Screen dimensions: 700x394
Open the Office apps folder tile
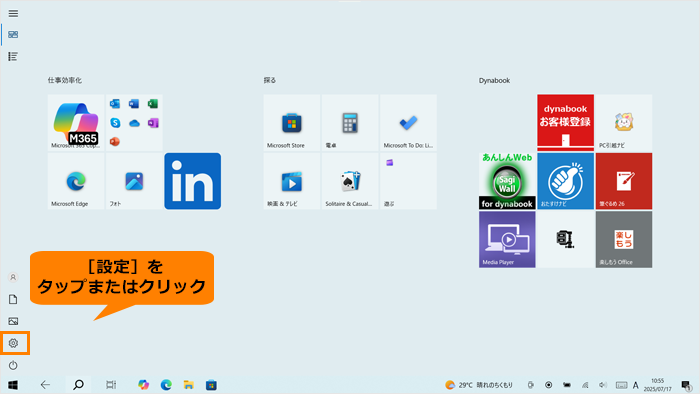134,123
